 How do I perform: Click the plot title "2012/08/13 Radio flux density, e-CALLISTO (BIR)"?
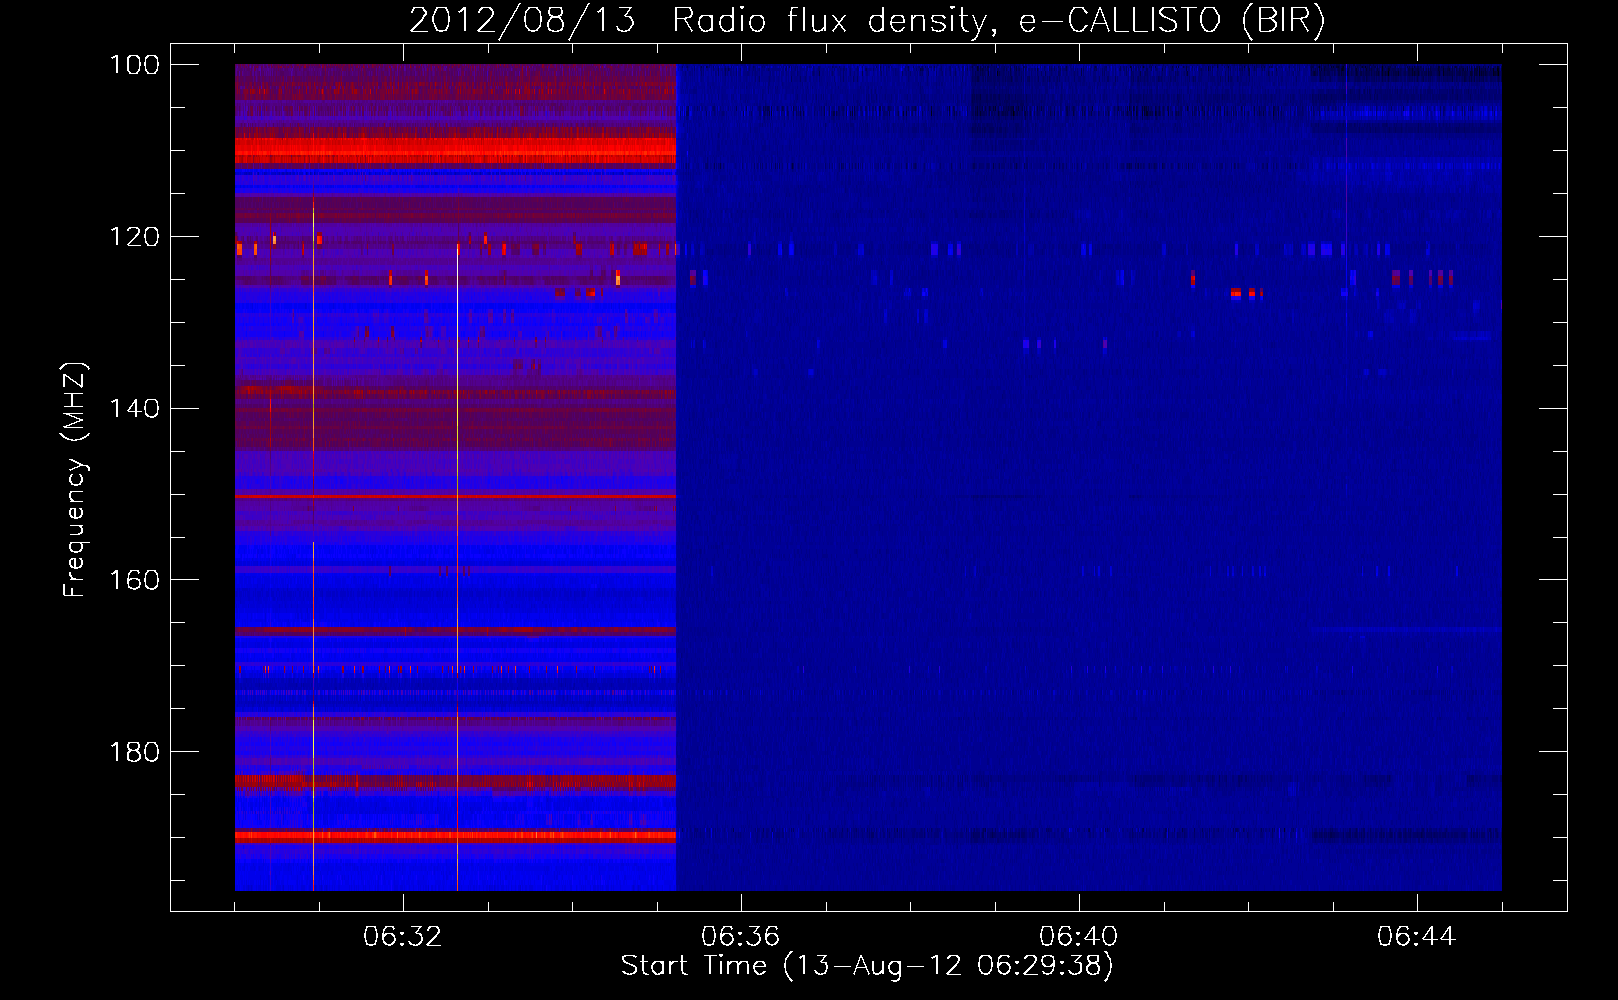(867, 20)
